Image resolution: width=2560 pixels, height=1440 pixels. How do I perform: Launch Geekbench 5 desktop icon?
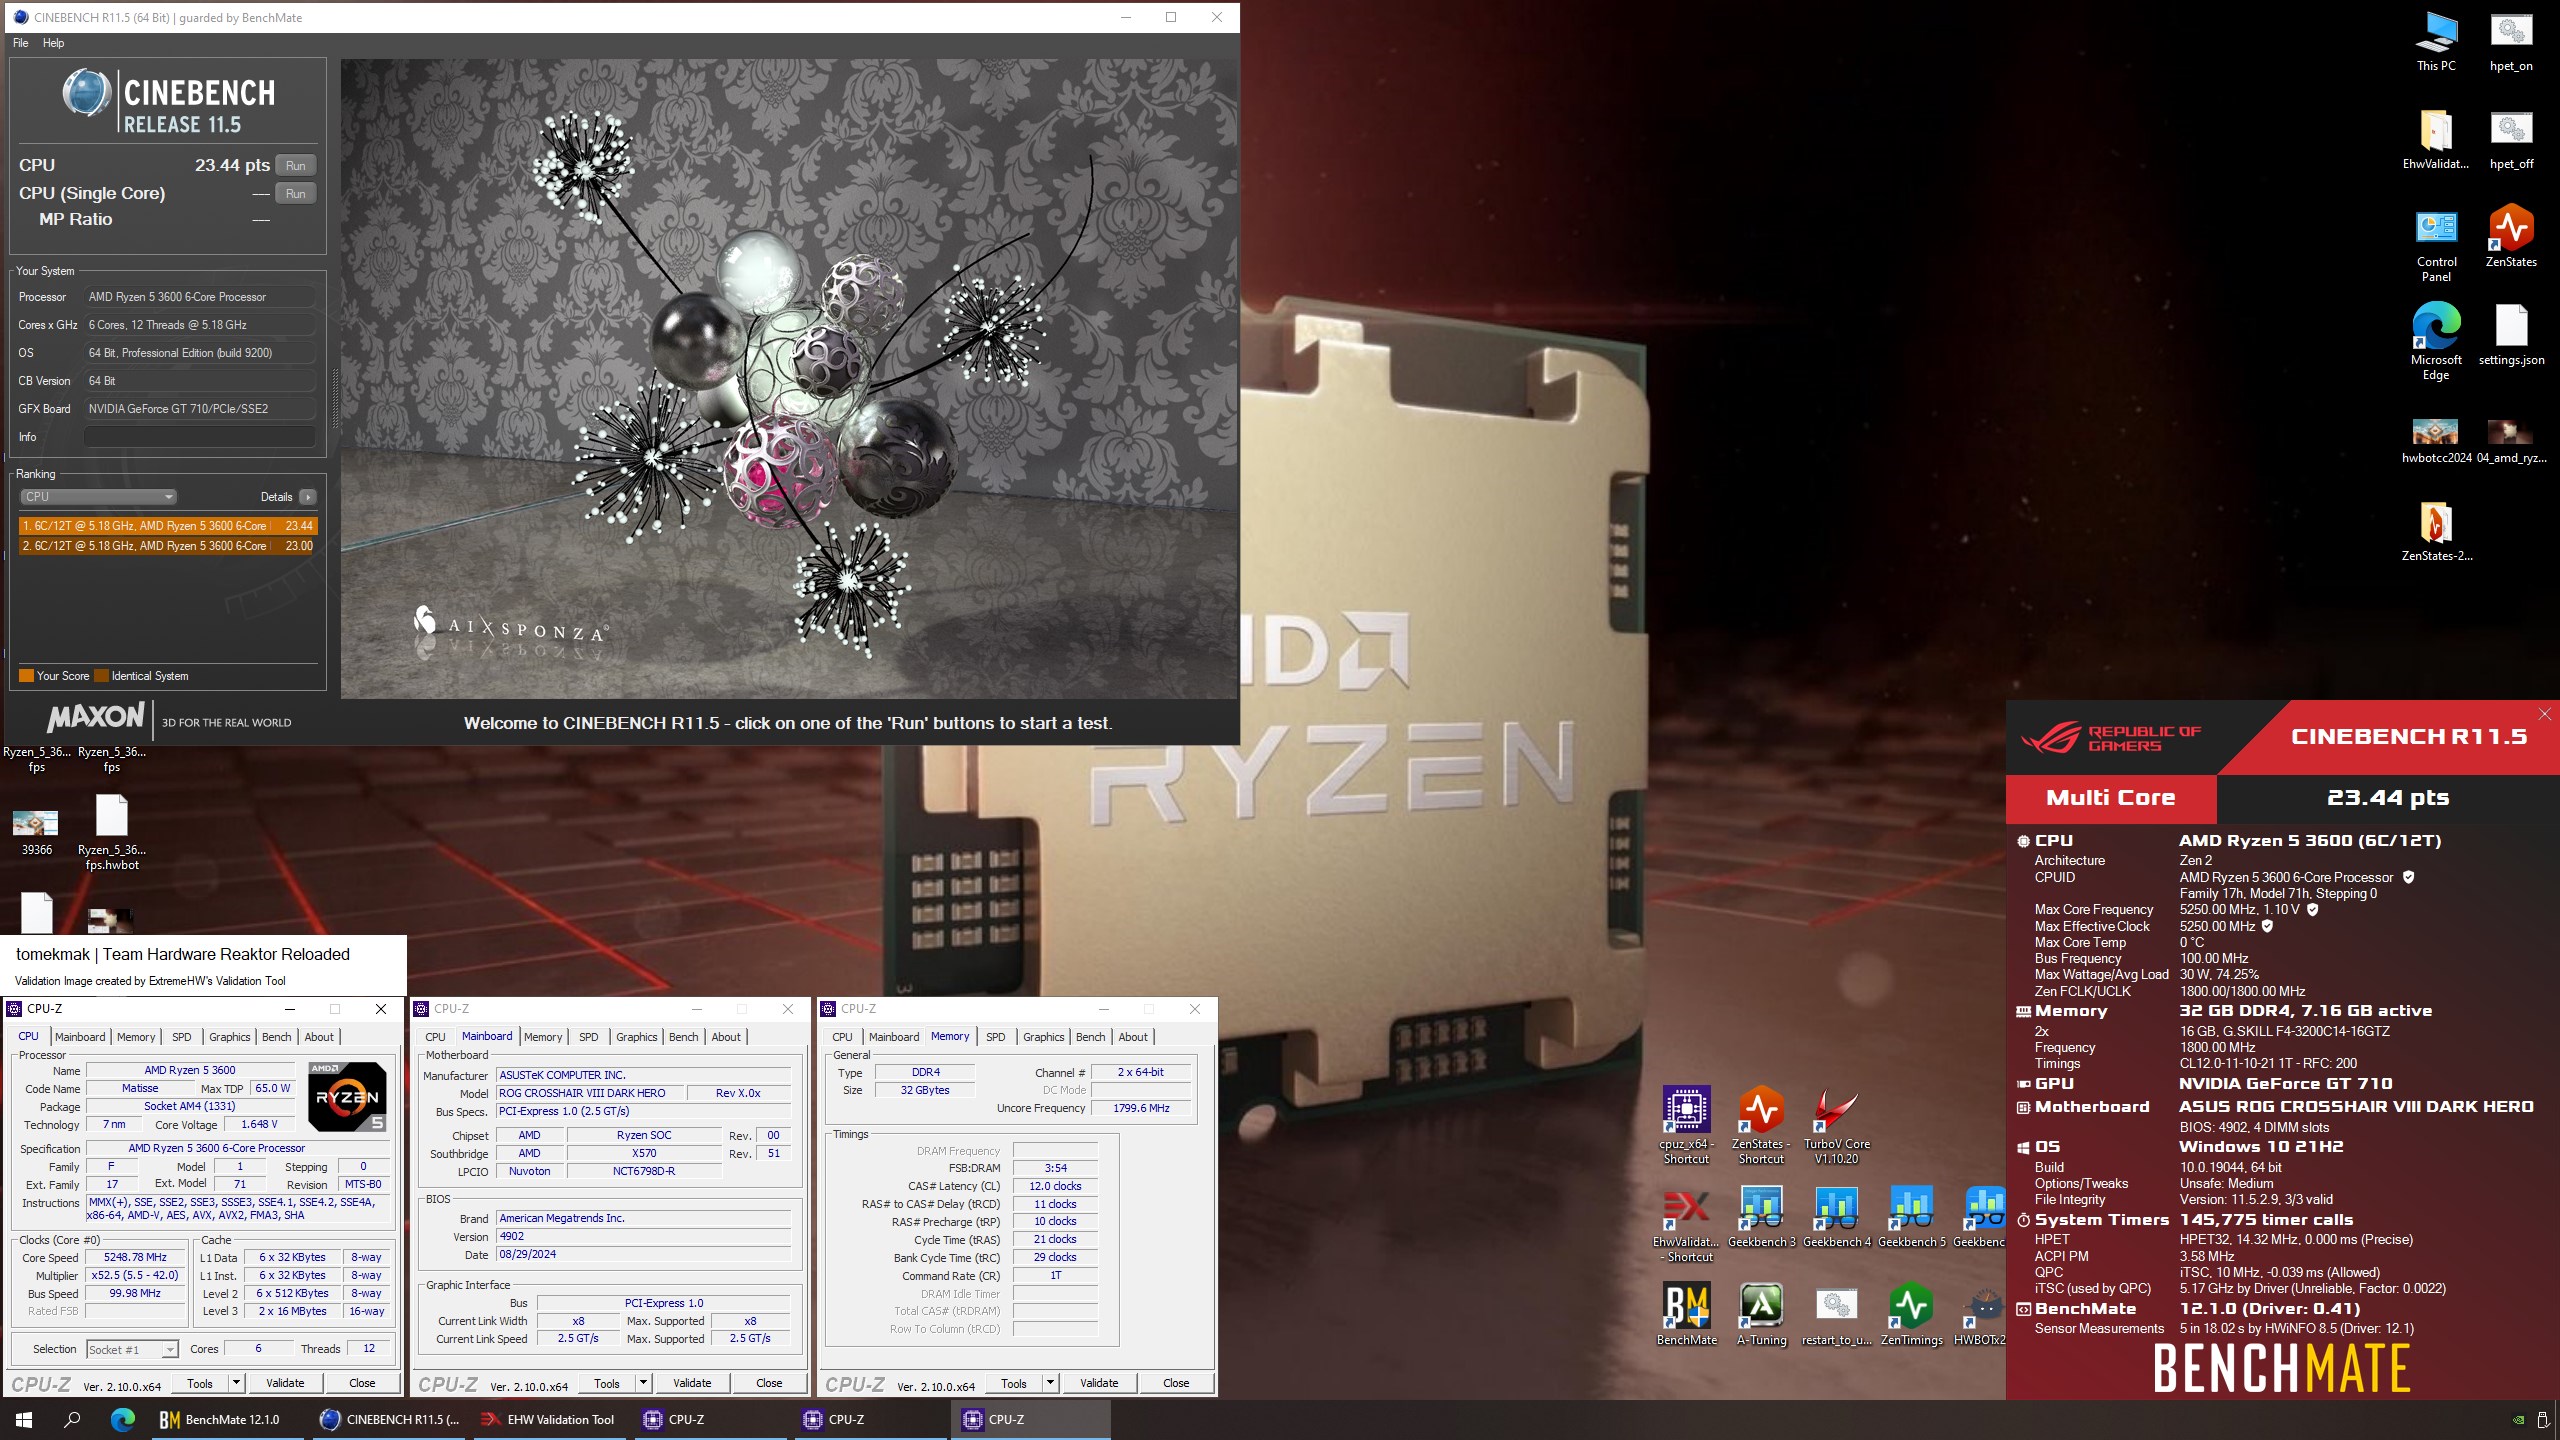point(1911,1217)
